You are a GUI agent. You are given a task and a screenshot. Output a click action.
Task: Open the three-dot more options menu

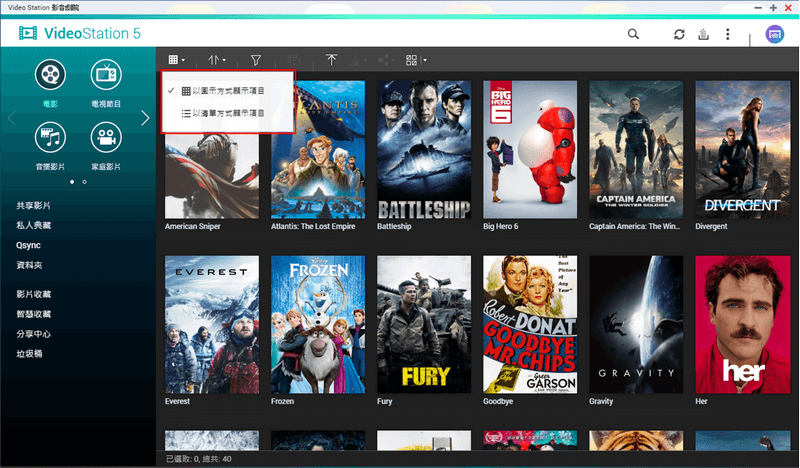point(728,34)
